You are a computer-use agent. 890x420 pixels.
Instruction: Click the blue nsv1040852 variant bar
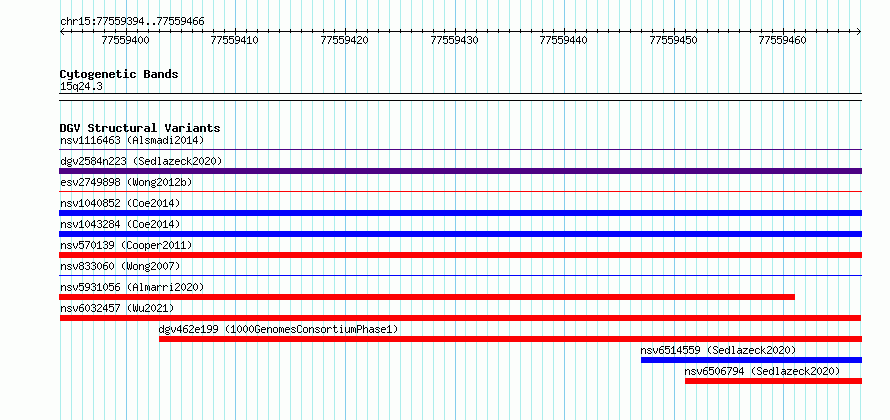click(x=460, y=213)
